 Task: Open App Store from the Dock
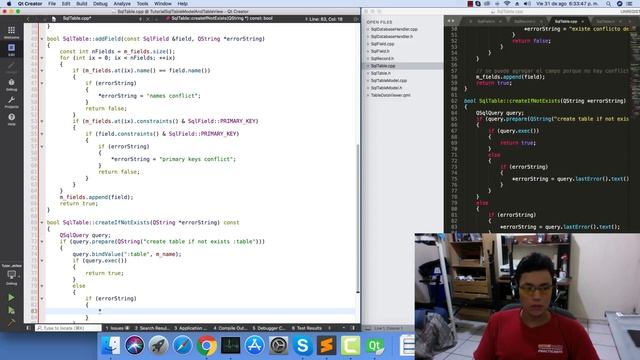coord(255,345)
